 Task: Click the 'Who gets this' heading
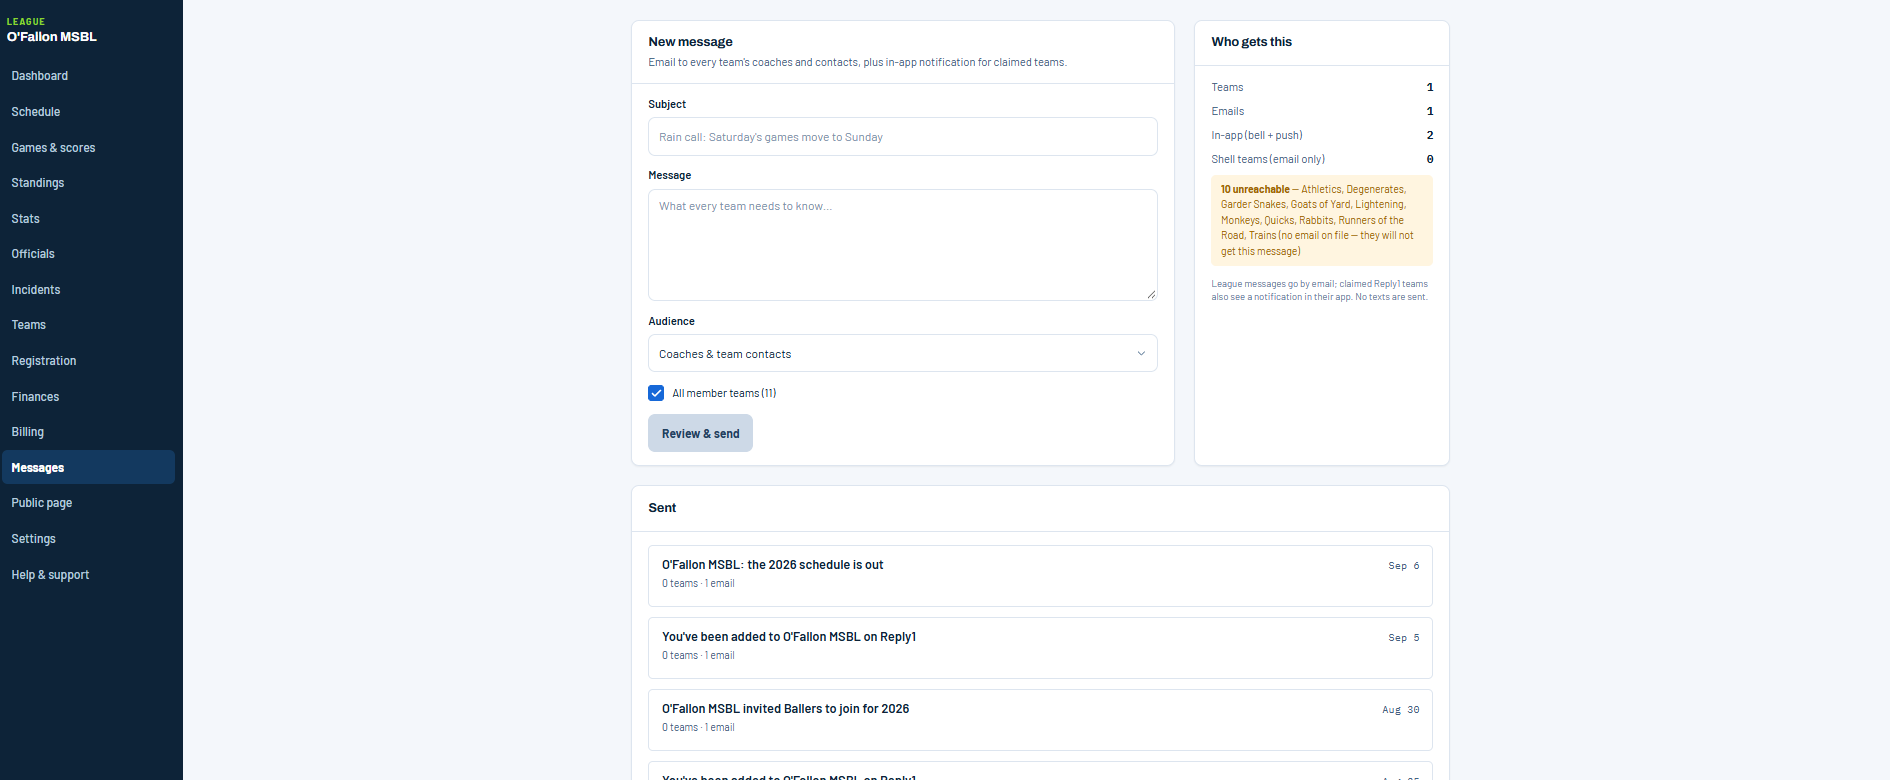pyautogui.click(x=1251, y=42)
